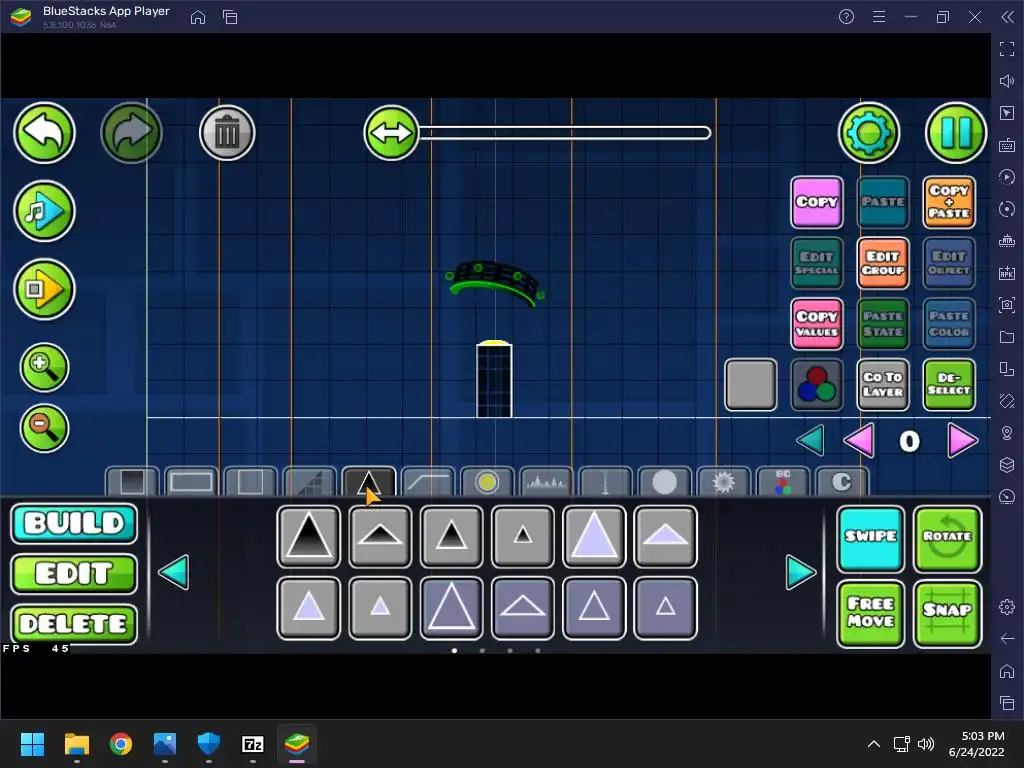Click the Copy Values button

coord(816,324)
